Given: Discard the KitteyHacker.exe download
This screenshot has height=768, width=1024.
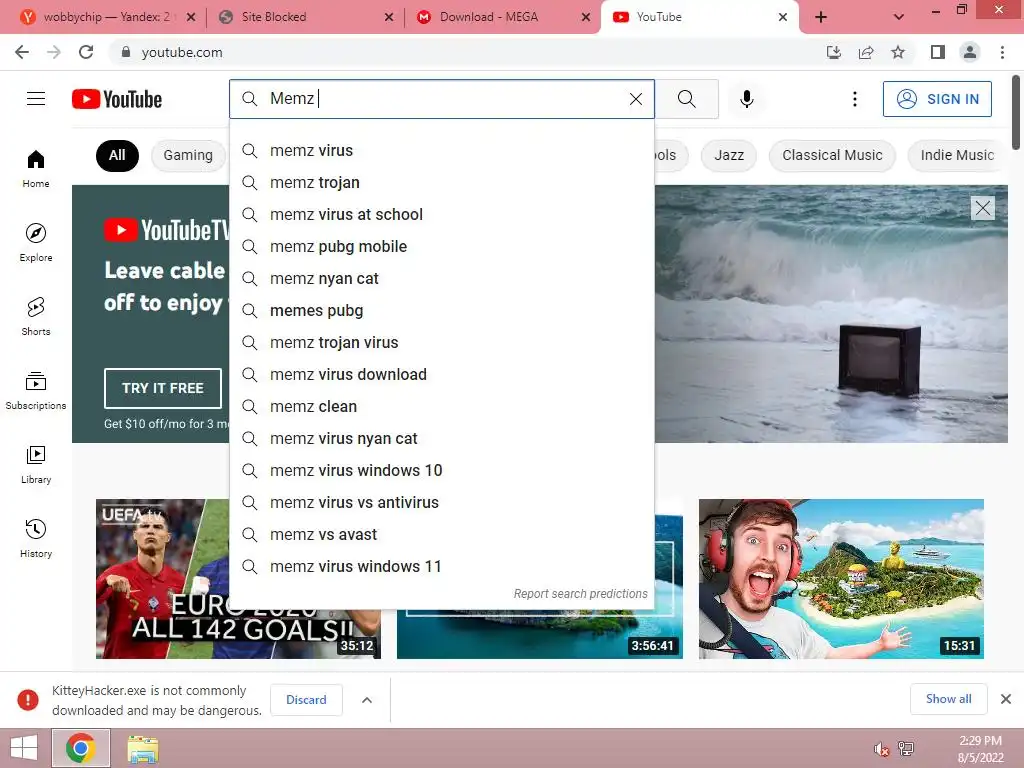Looking at the screenshot, I should tap(306, 700).
